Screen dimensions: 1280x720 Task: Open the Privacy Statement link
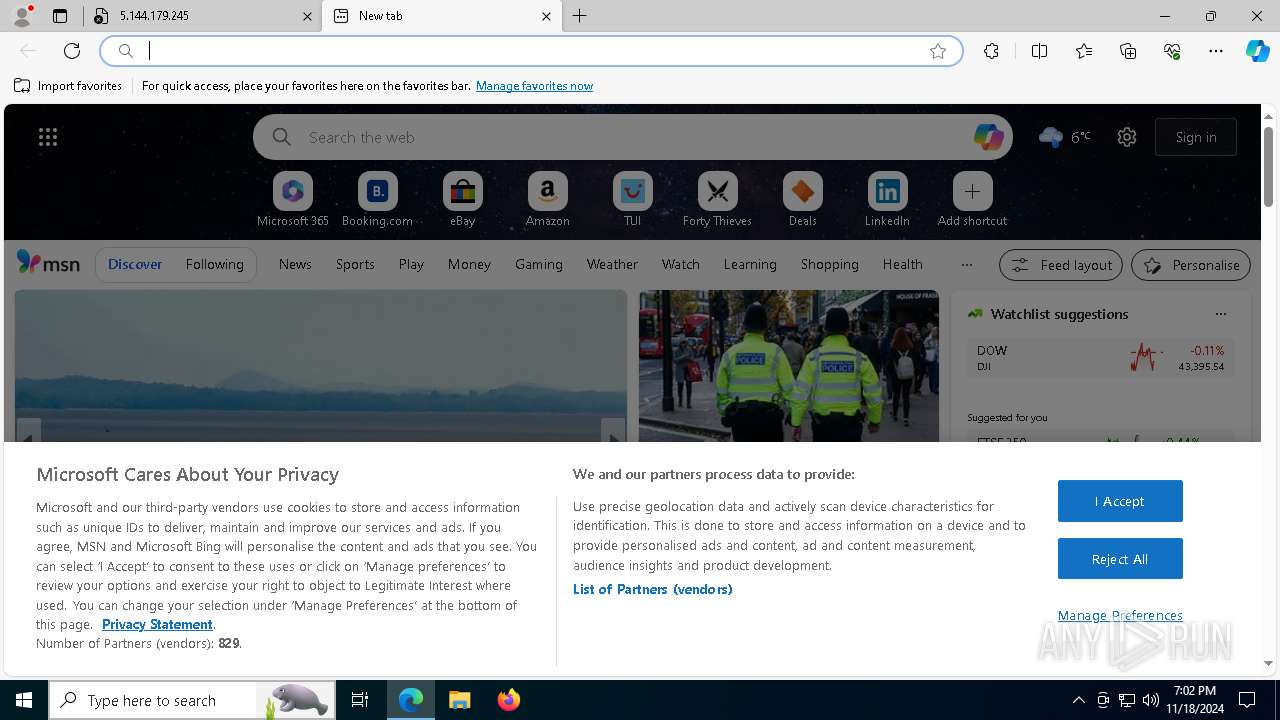pyautogui.click(x=157, y=624)
